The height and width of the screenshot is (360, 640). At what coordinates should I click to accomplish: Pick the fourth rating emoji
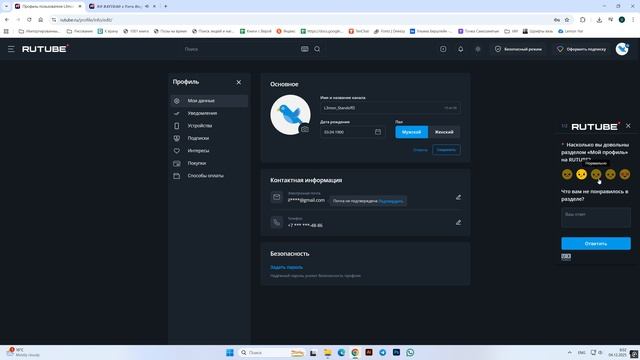(x=610, y=175)
